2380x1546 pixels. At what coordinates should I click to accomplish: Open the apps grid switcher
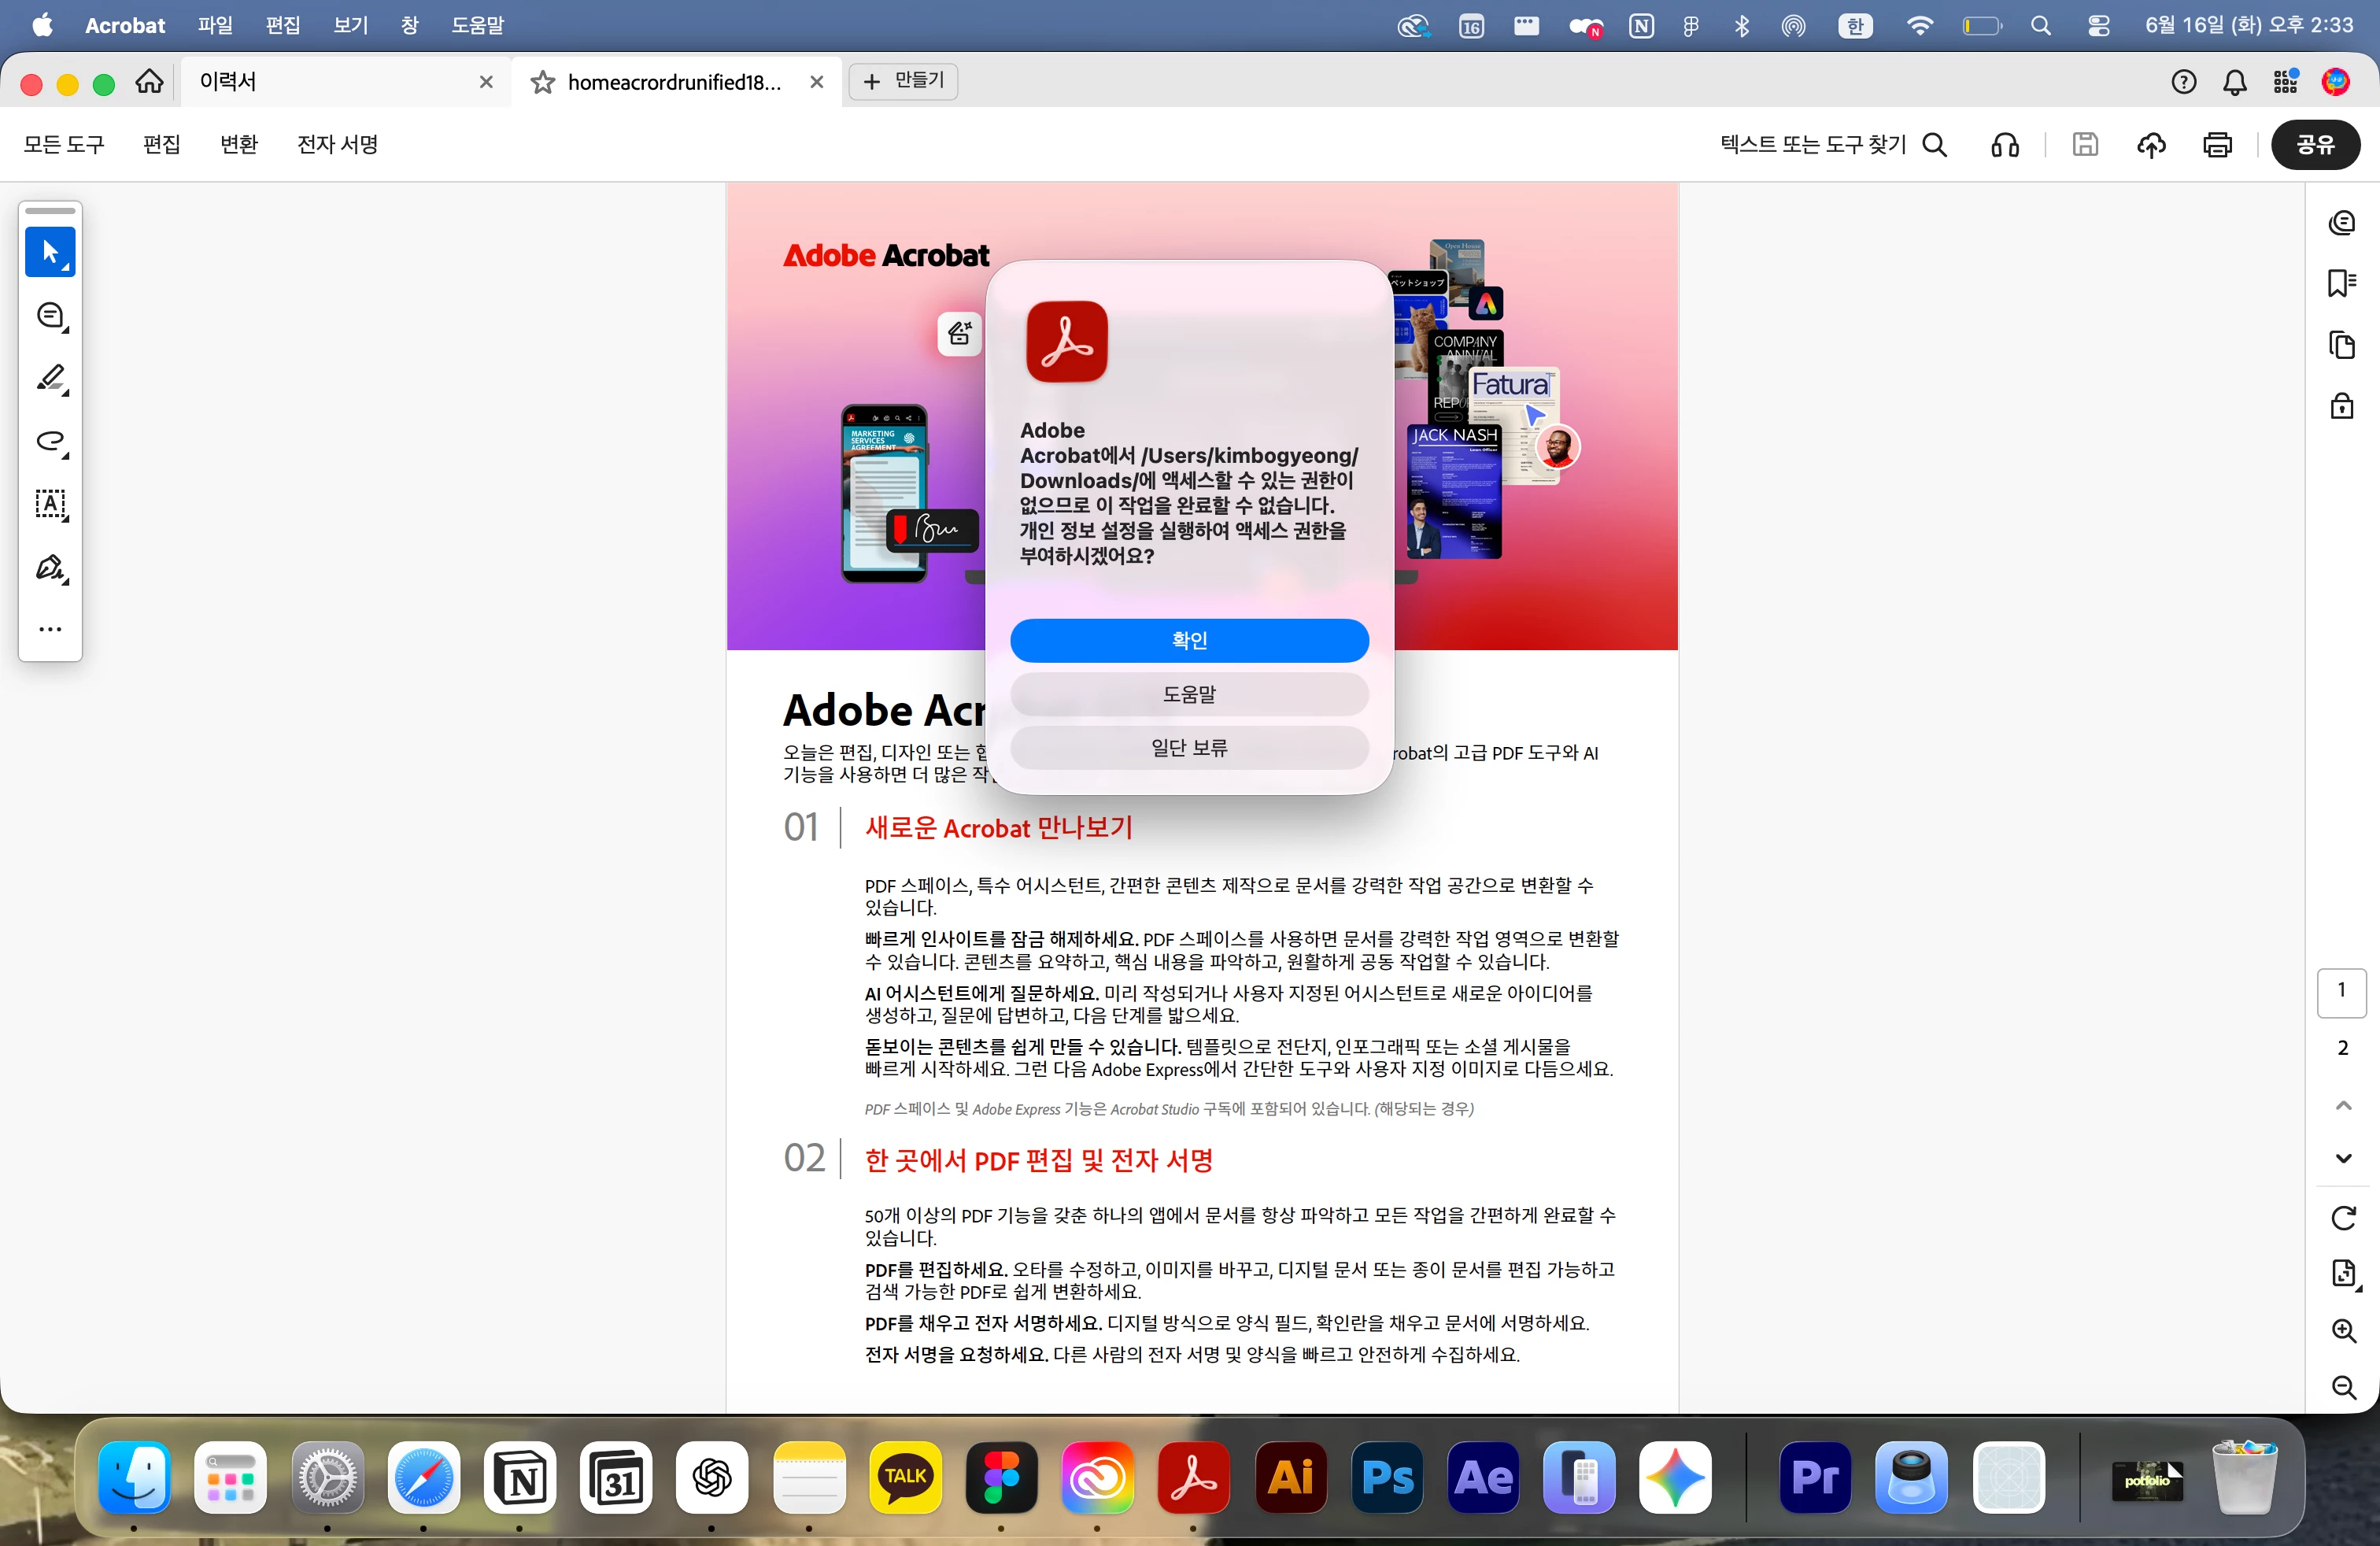tap(2286, 82)
